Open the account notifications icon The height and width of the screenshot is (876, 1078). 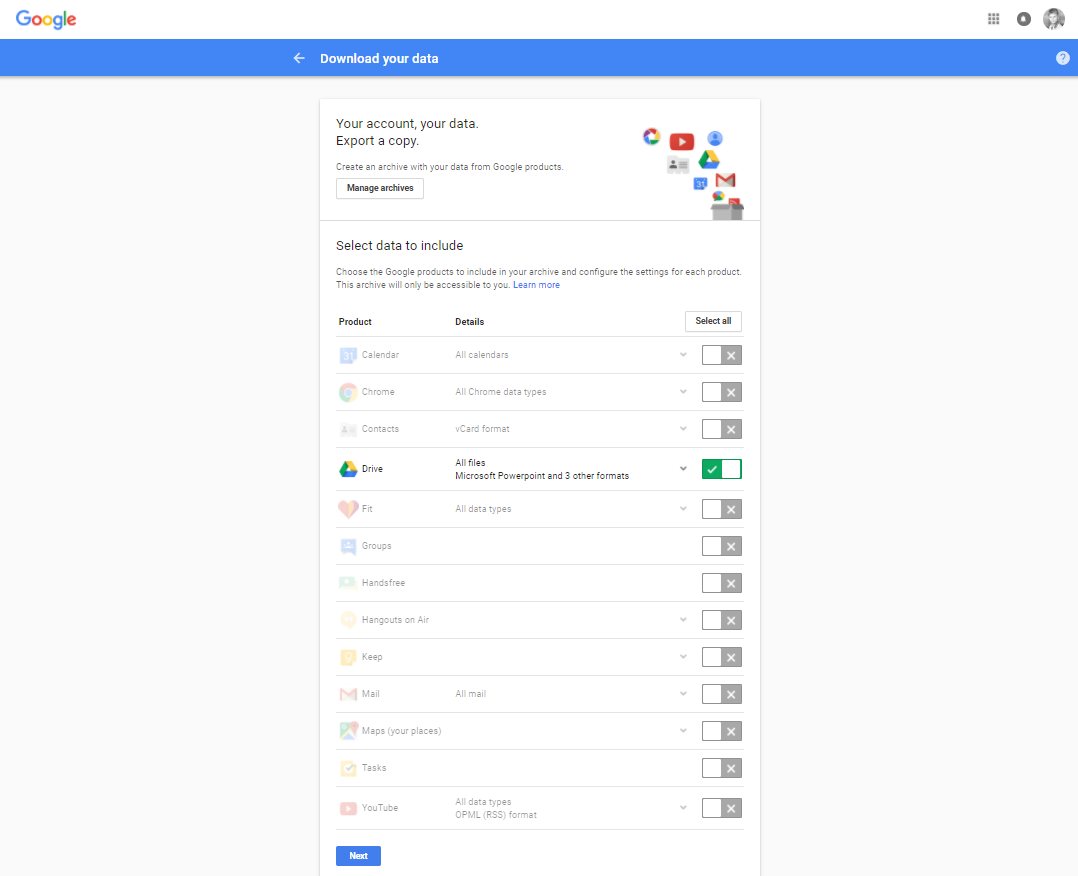click(1024, 19)
